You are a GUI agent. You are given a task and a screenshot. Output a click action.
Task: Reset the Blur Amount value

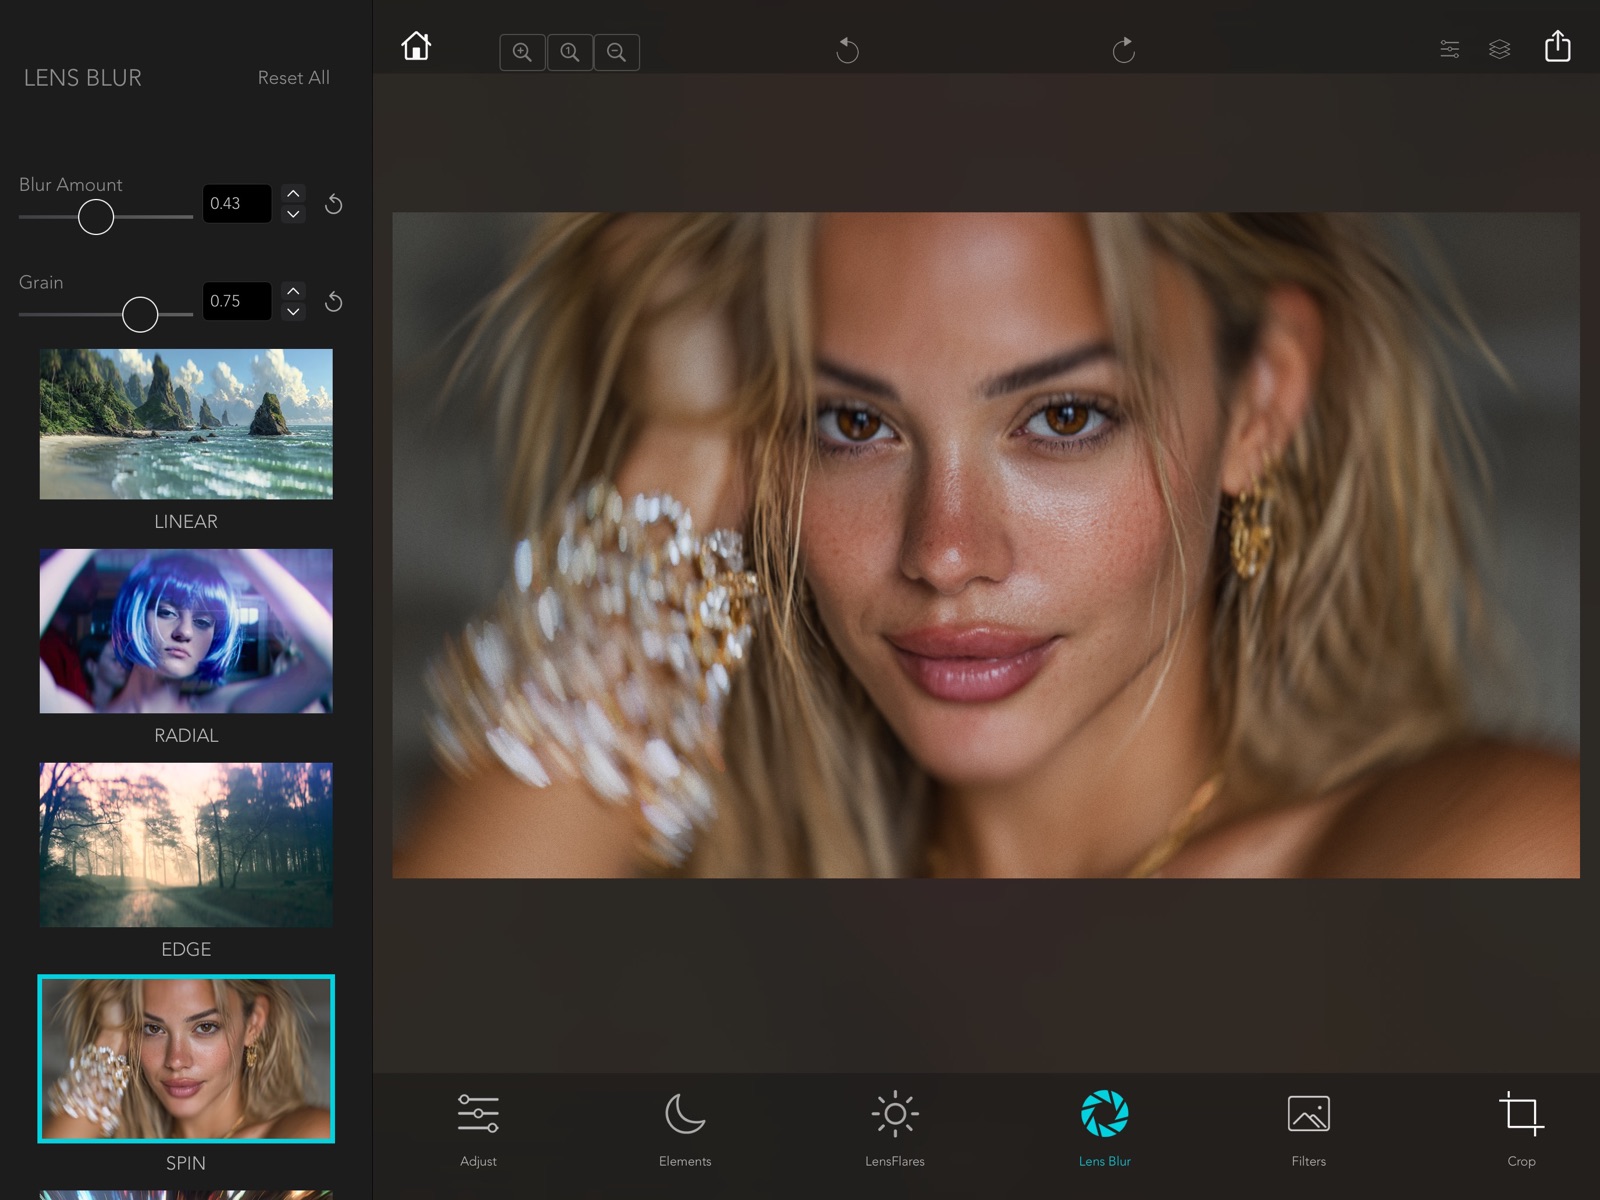click(334, 204)
